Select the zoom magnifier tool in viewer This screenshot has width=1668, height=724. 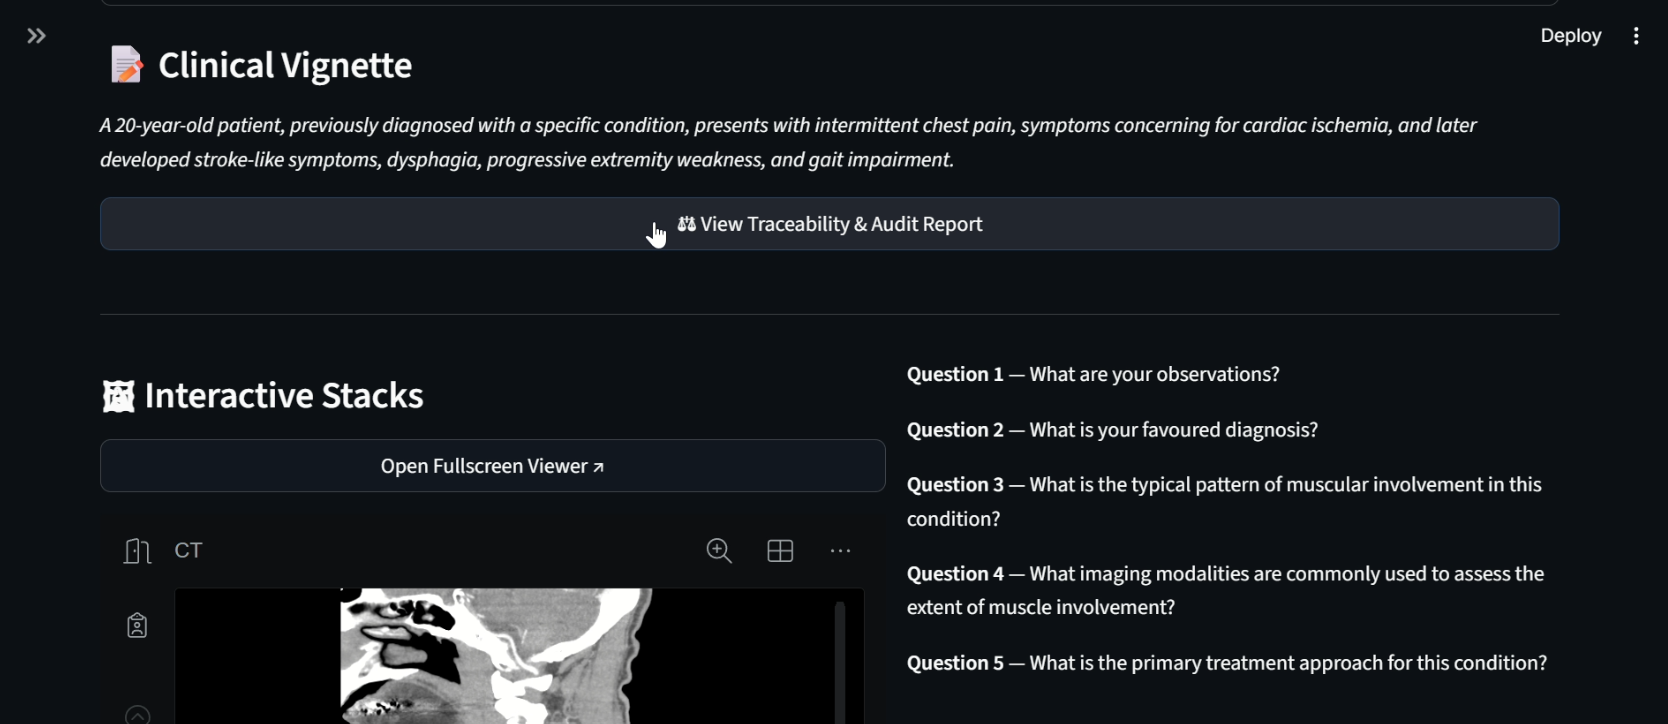tap(719, 551)
